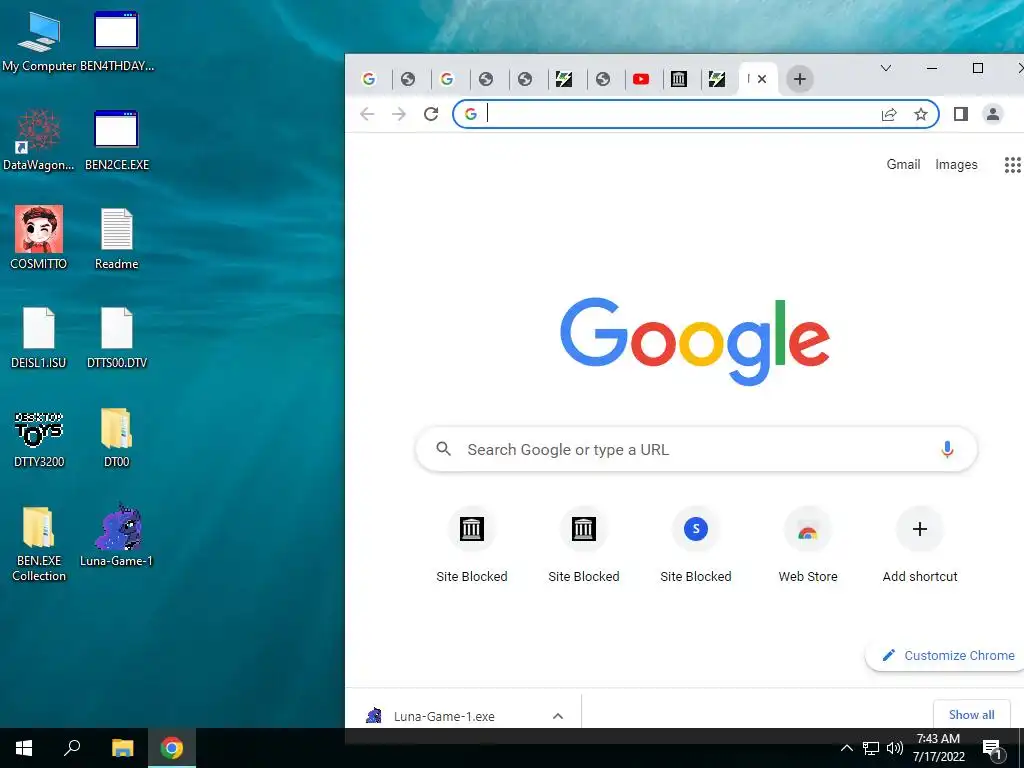Select DEISL1.ISU file icon

coord(39,338)
